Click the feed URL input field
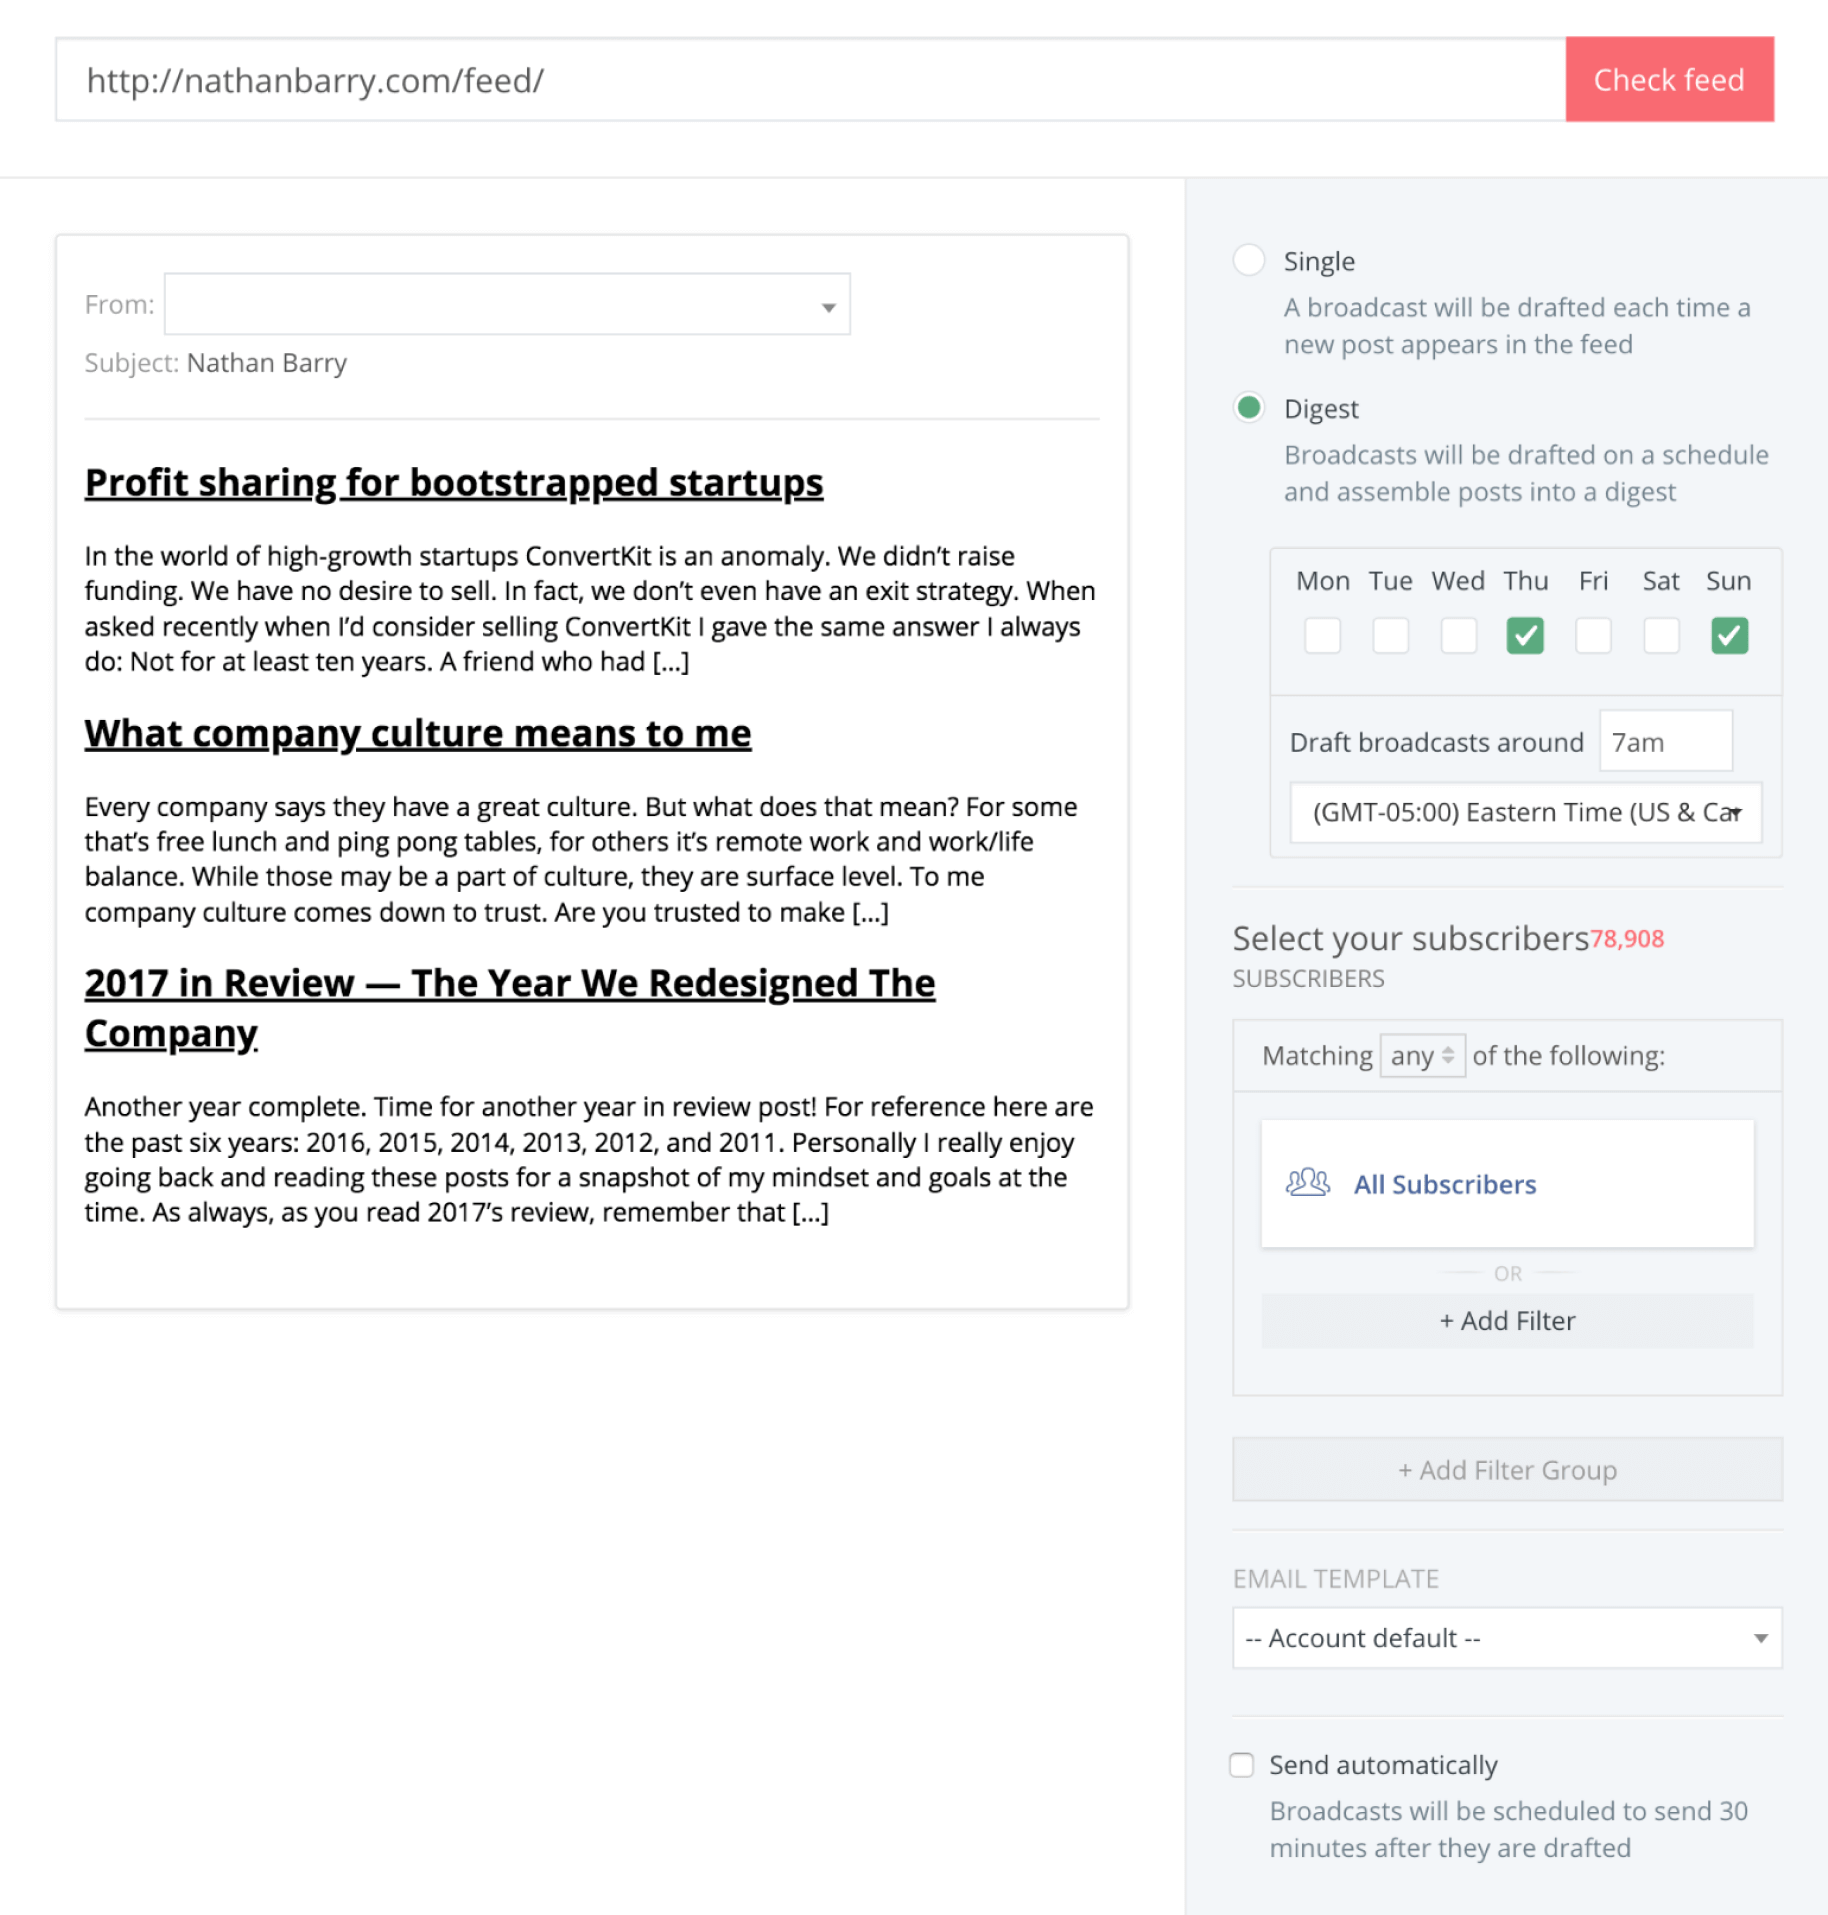The image size is (1828, 1915). click(810, 80)
